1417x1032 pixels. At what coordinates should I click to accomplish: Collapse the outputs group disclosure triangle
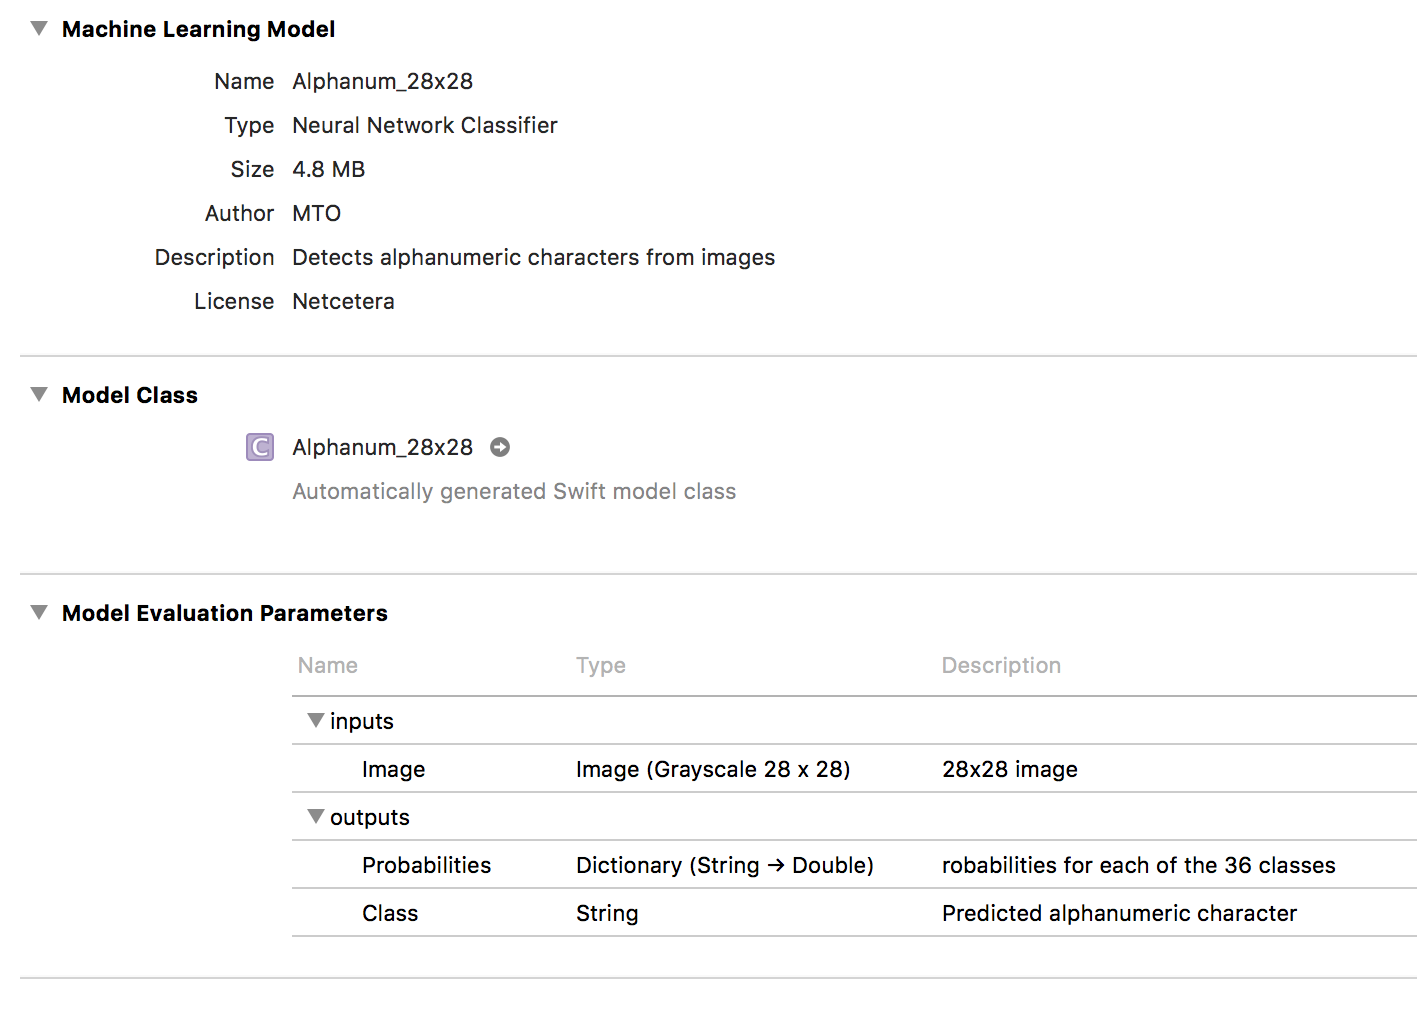click(316, 817)
